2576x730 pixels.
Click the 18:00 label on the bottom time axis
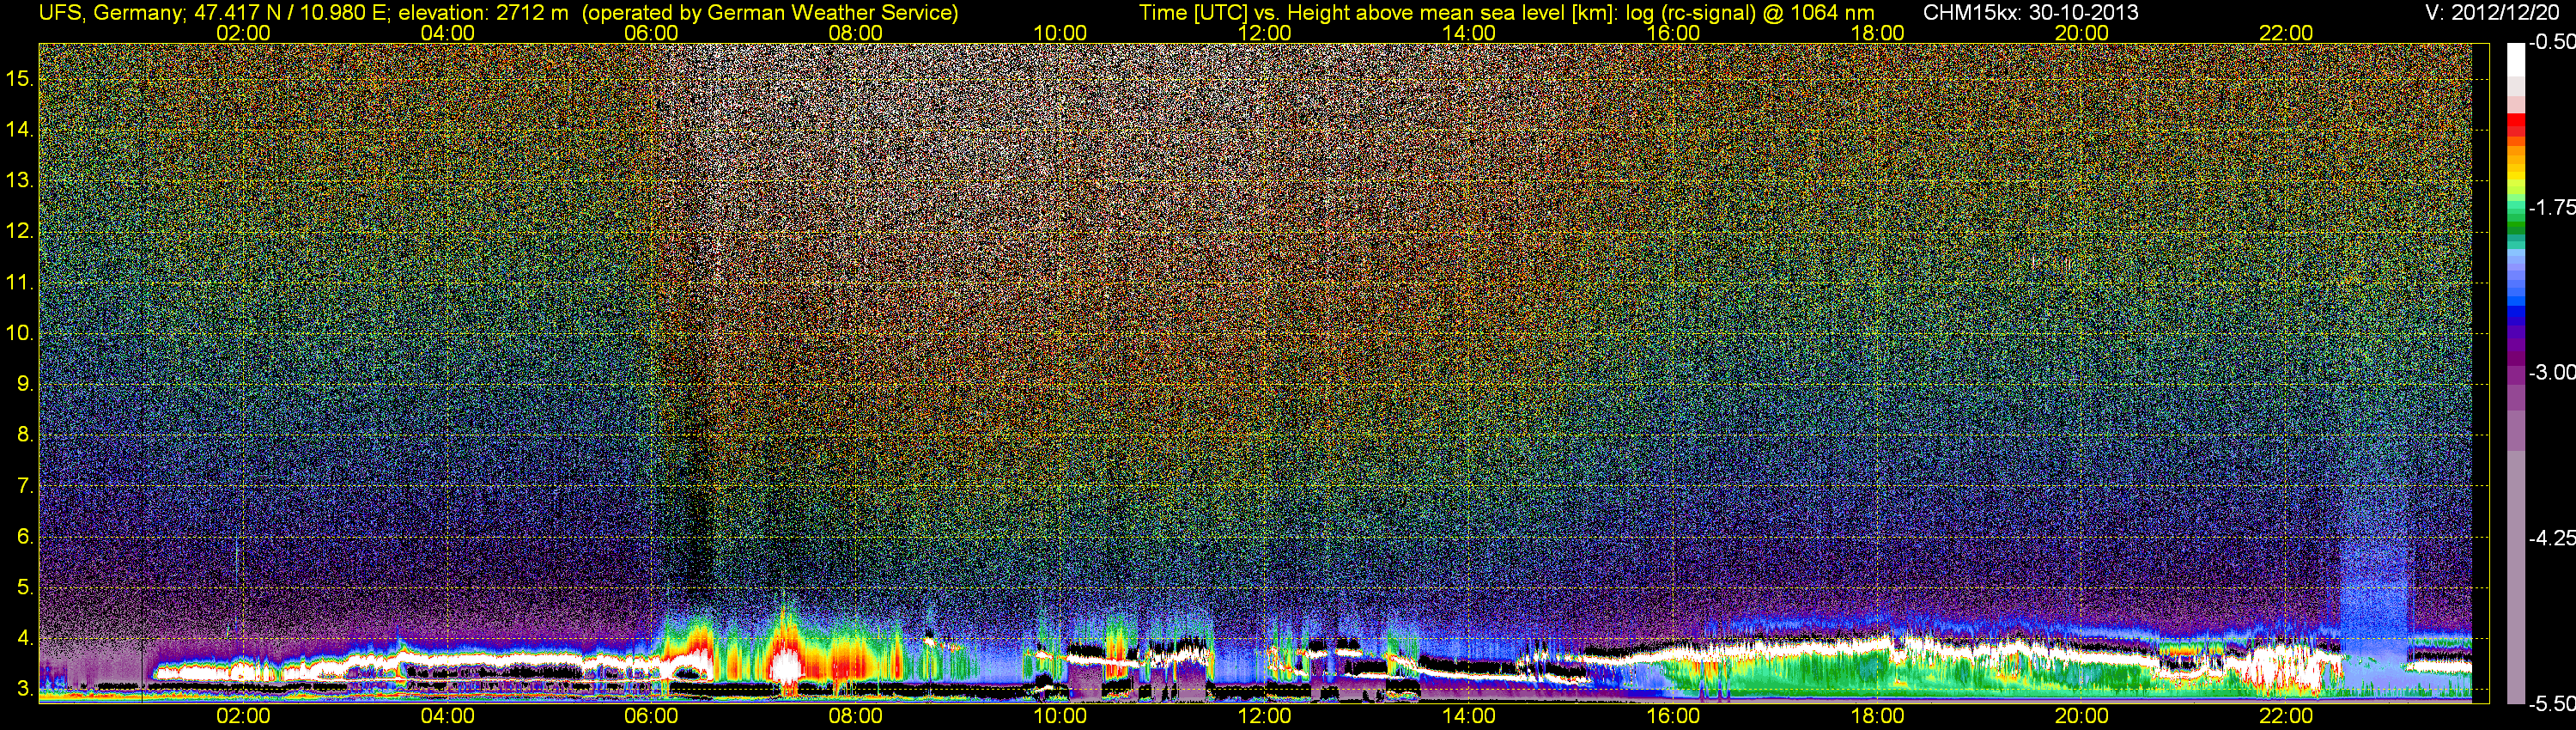pos(1878,716)
